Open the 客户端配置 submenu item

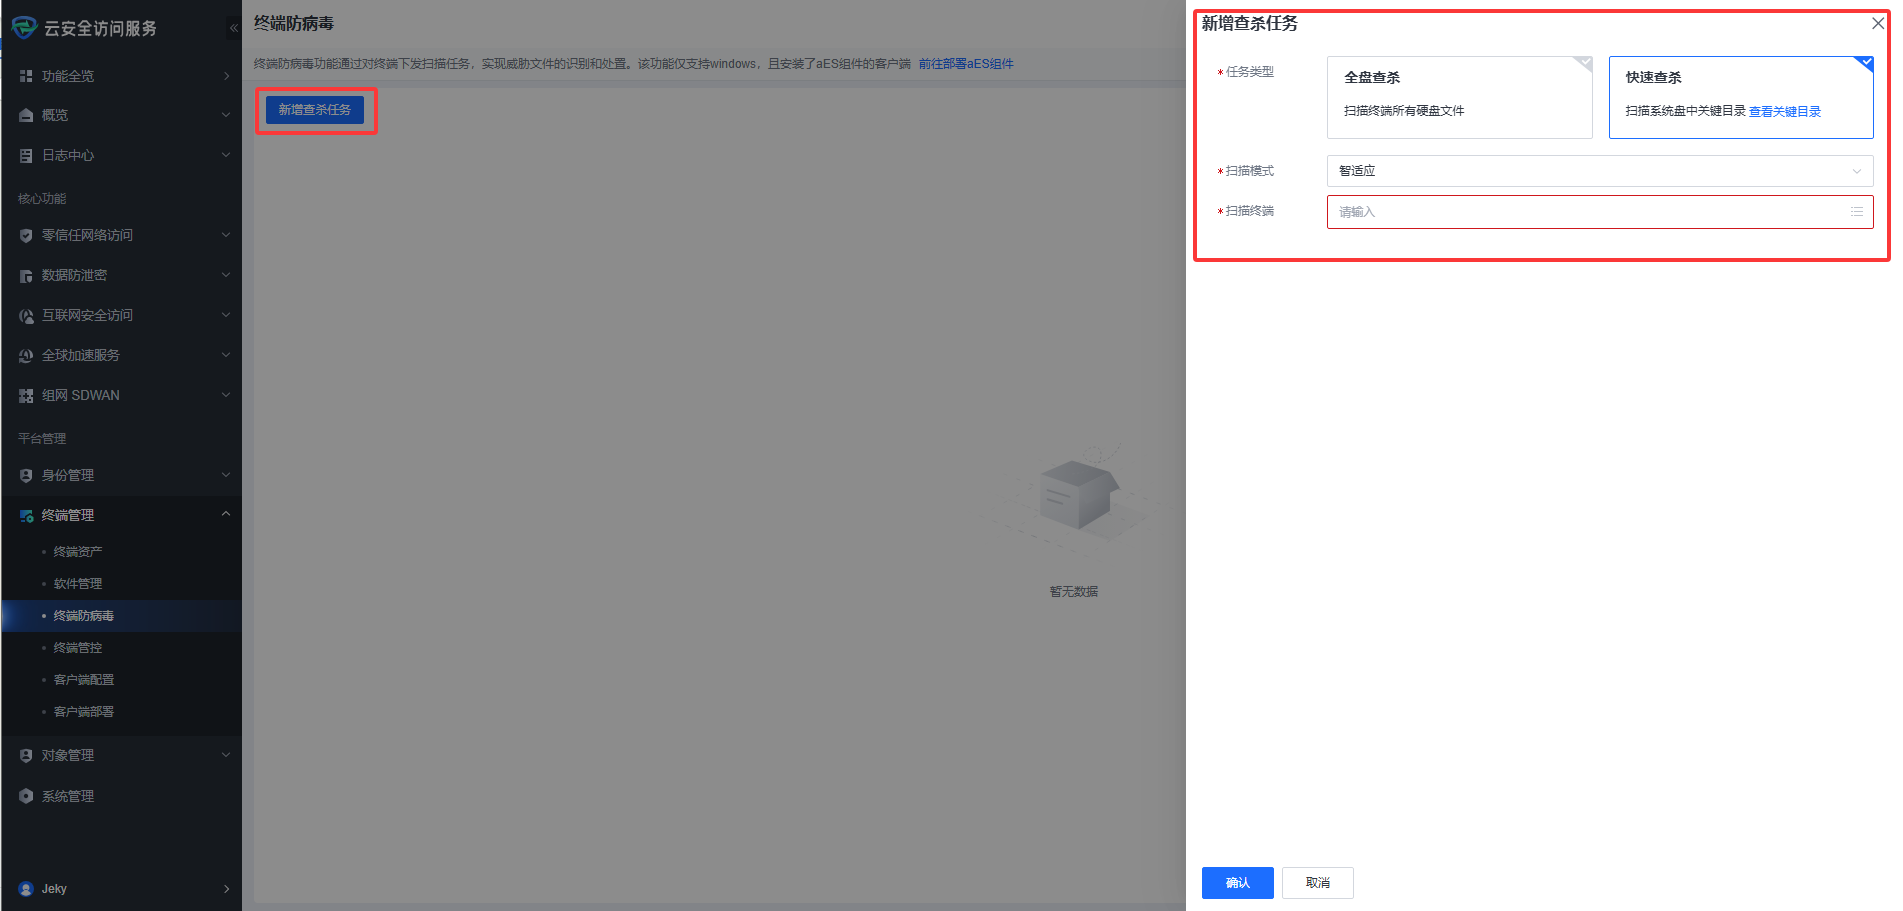(x=84, y=680)
